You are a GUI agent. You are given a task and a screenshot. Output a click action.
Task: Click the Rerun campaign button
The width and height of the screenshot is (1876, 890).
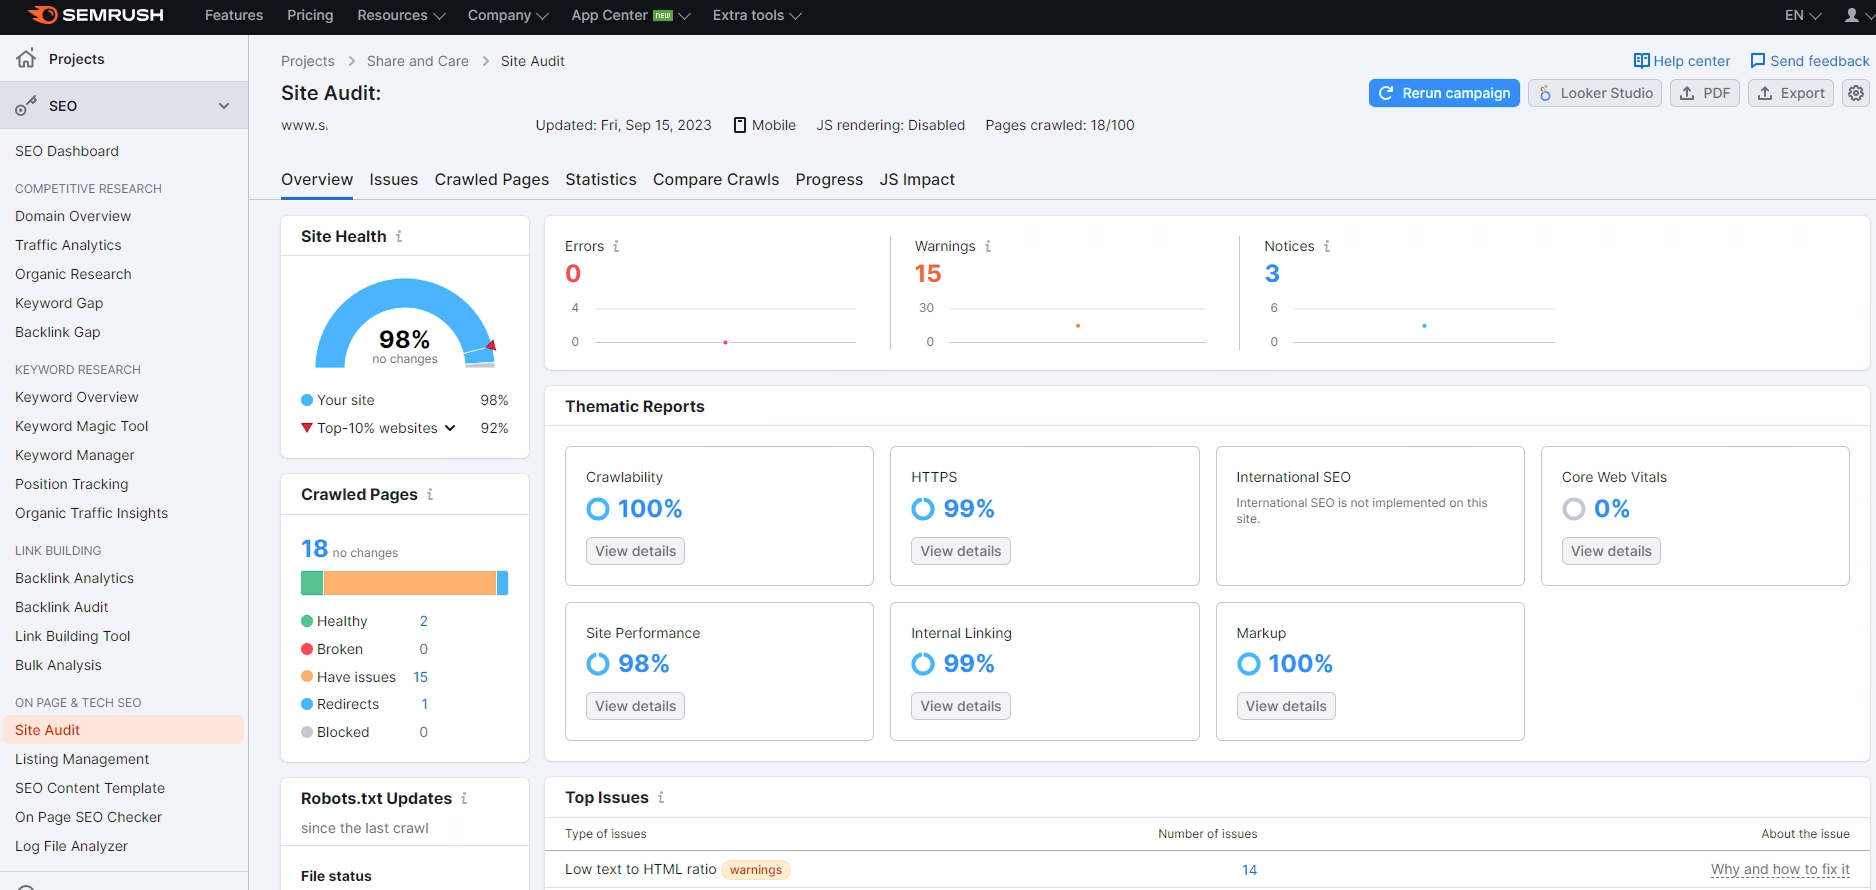[1443, 93]
